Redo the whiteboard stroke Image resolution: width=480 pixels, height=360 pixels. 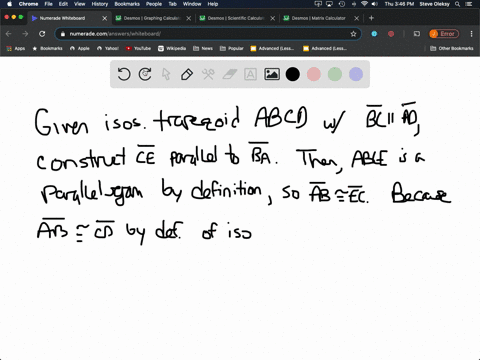tap(145, 74)
